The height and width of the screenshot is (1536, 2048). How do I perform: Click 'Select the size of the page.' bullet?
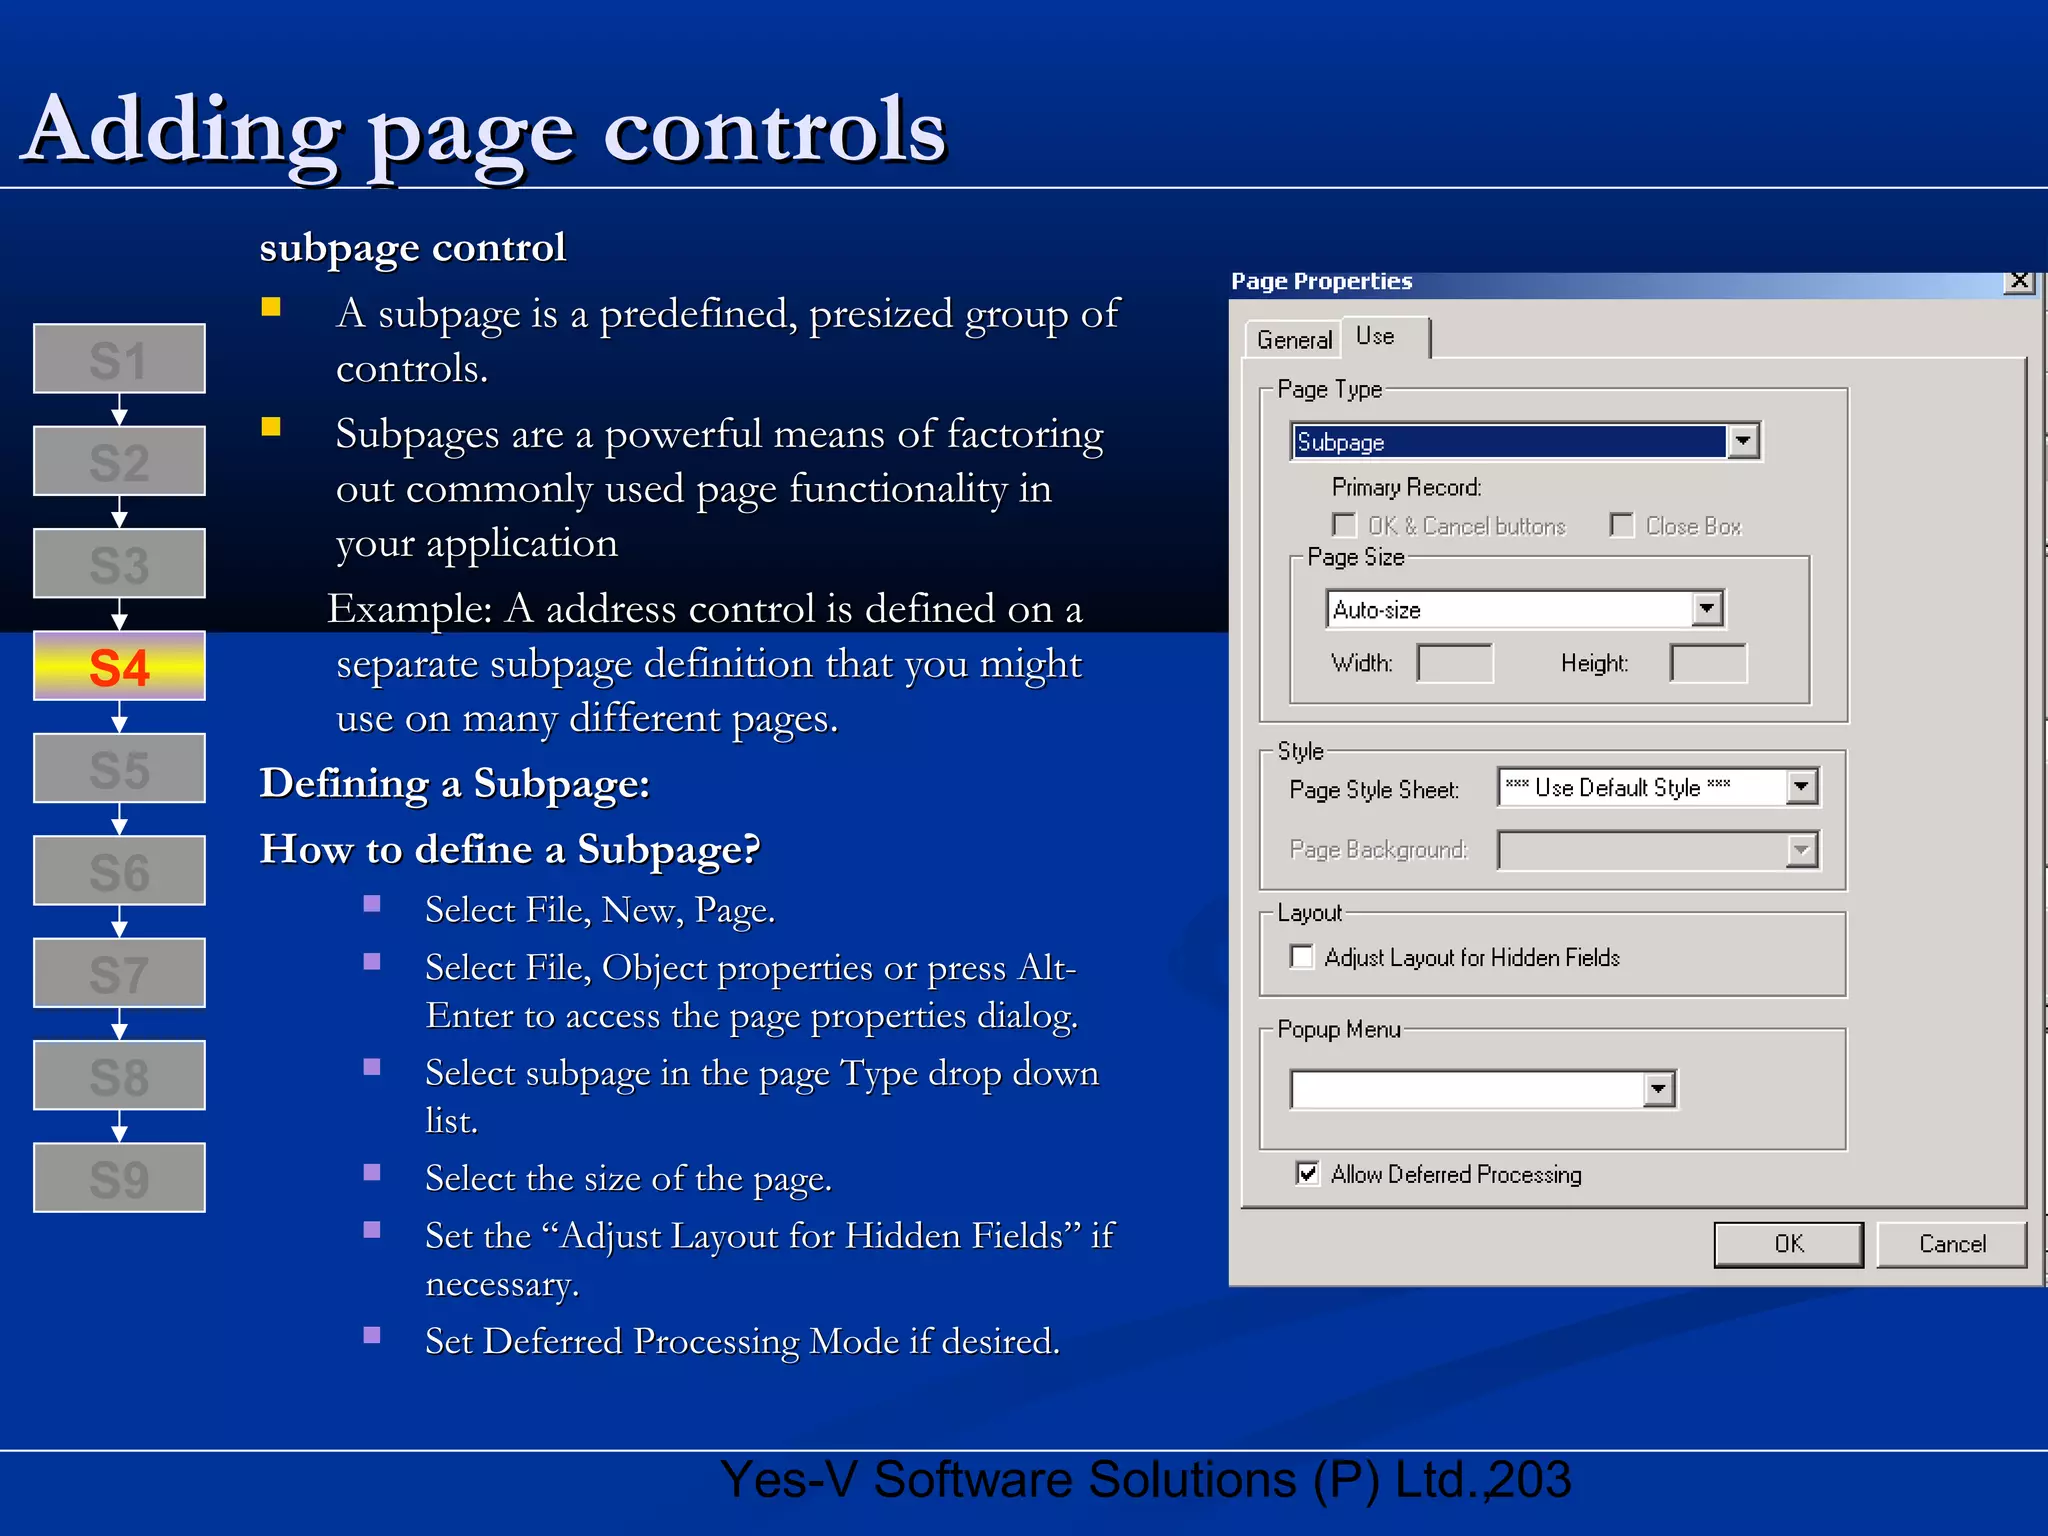click(x=628, y=1179)
